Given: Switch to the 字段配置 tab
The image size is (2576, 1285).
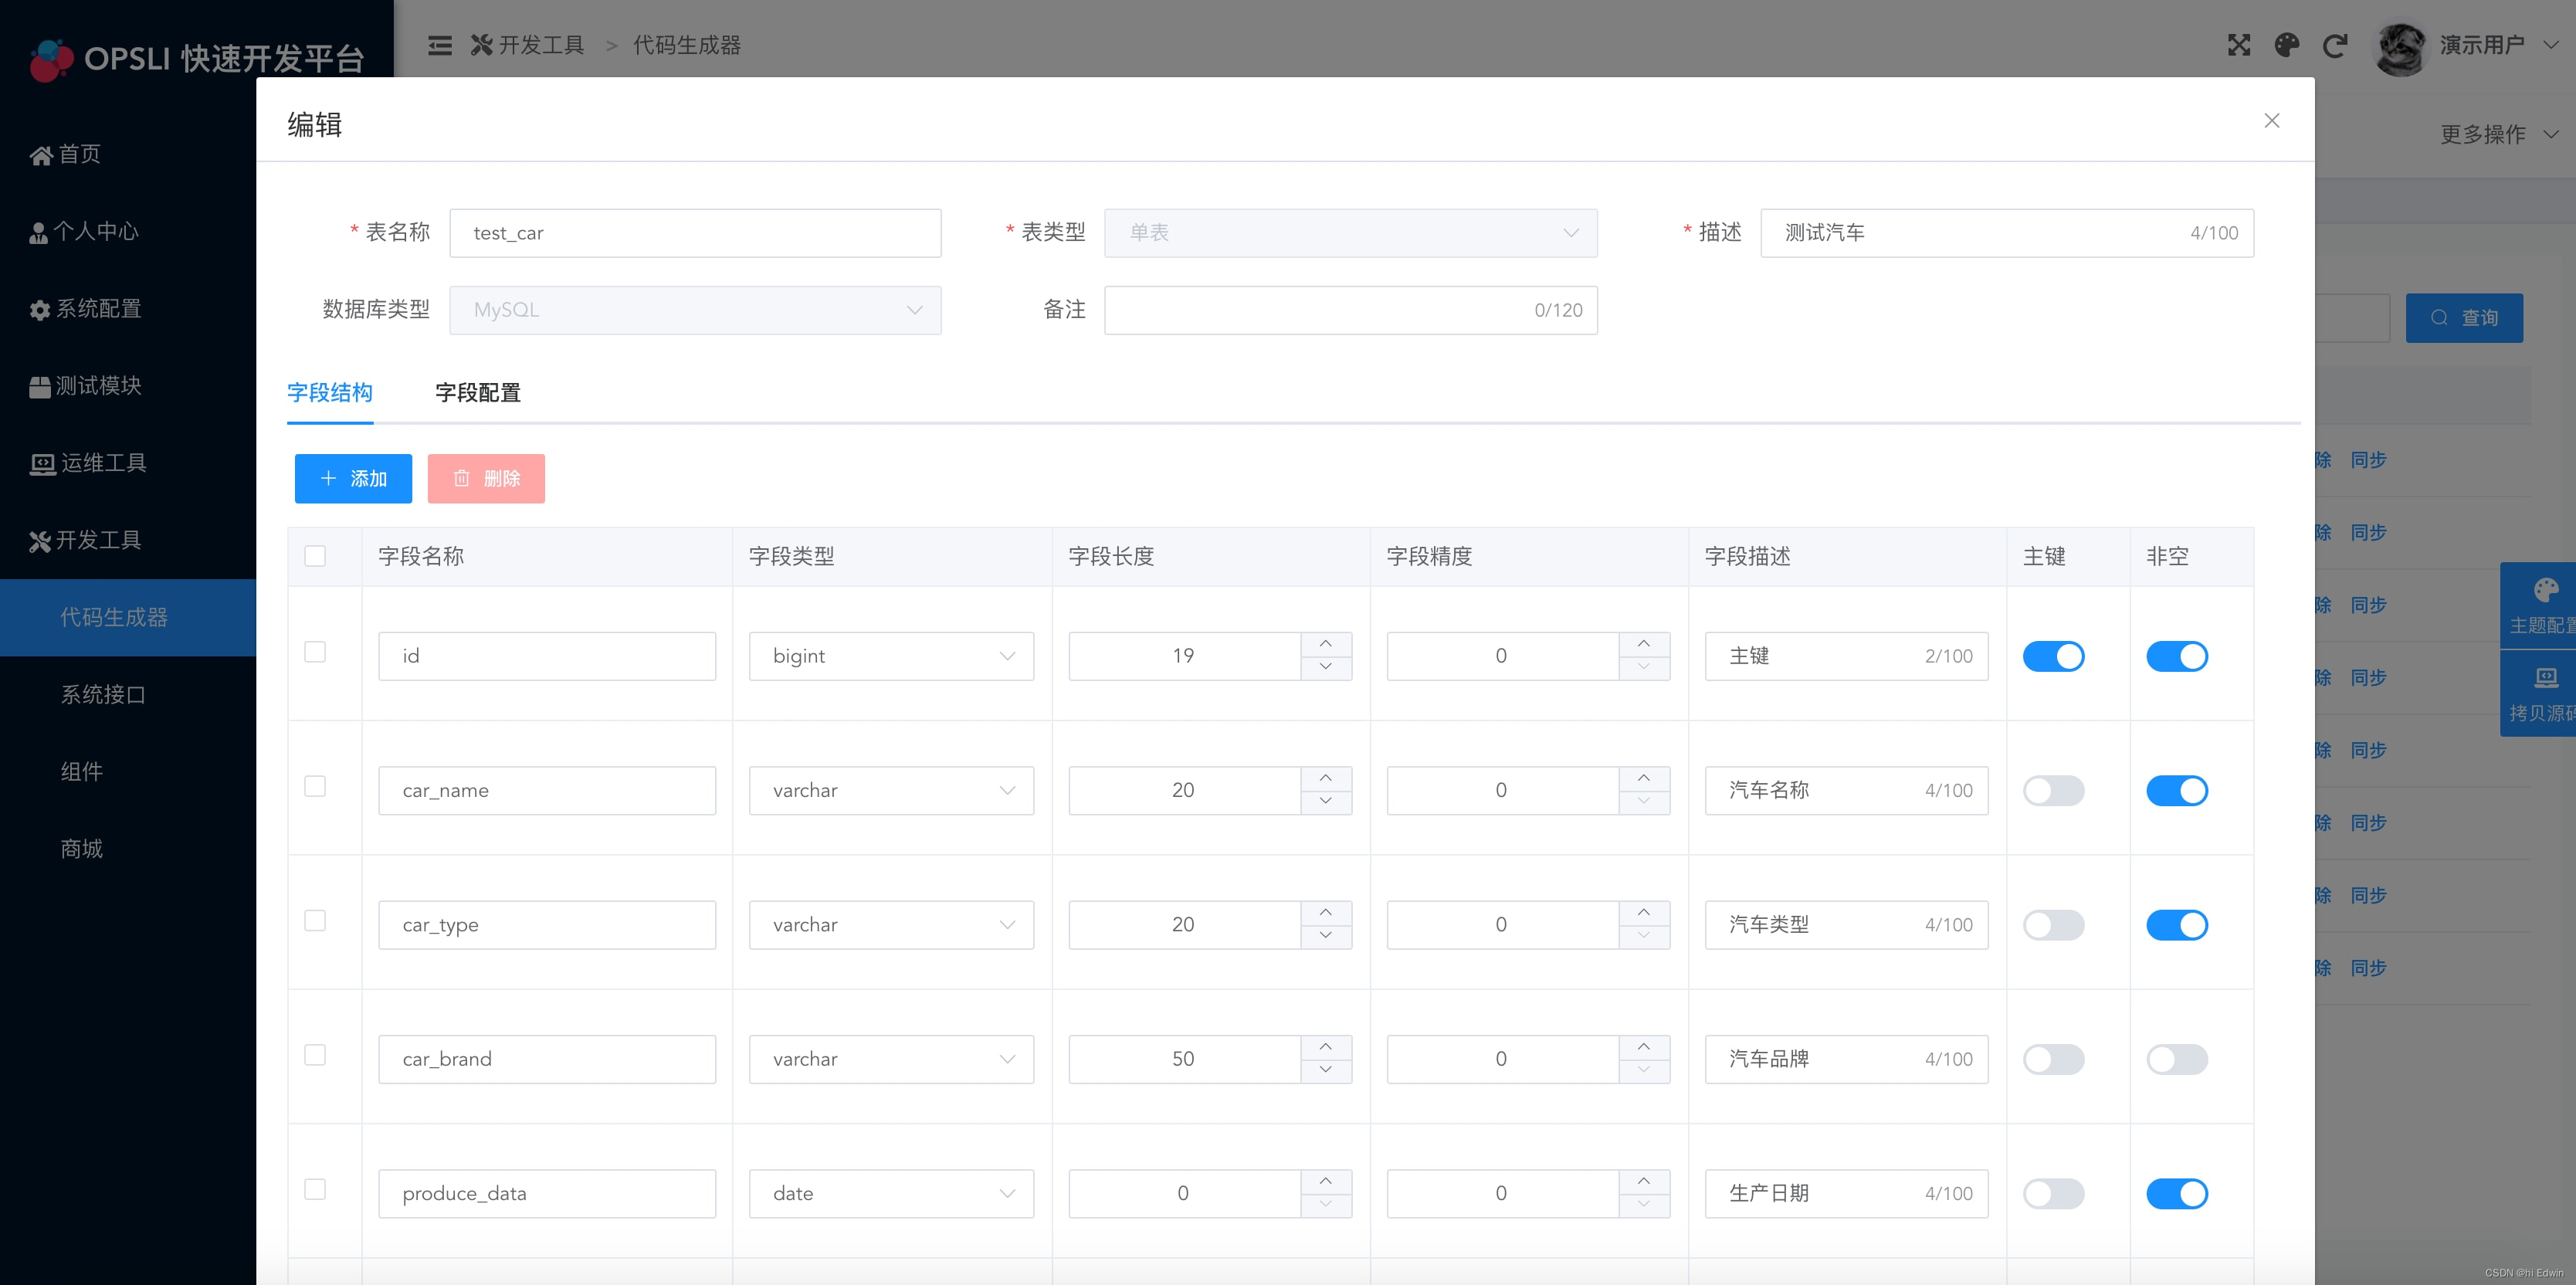Looking at the screenshot, I should [x=478, y=393].
